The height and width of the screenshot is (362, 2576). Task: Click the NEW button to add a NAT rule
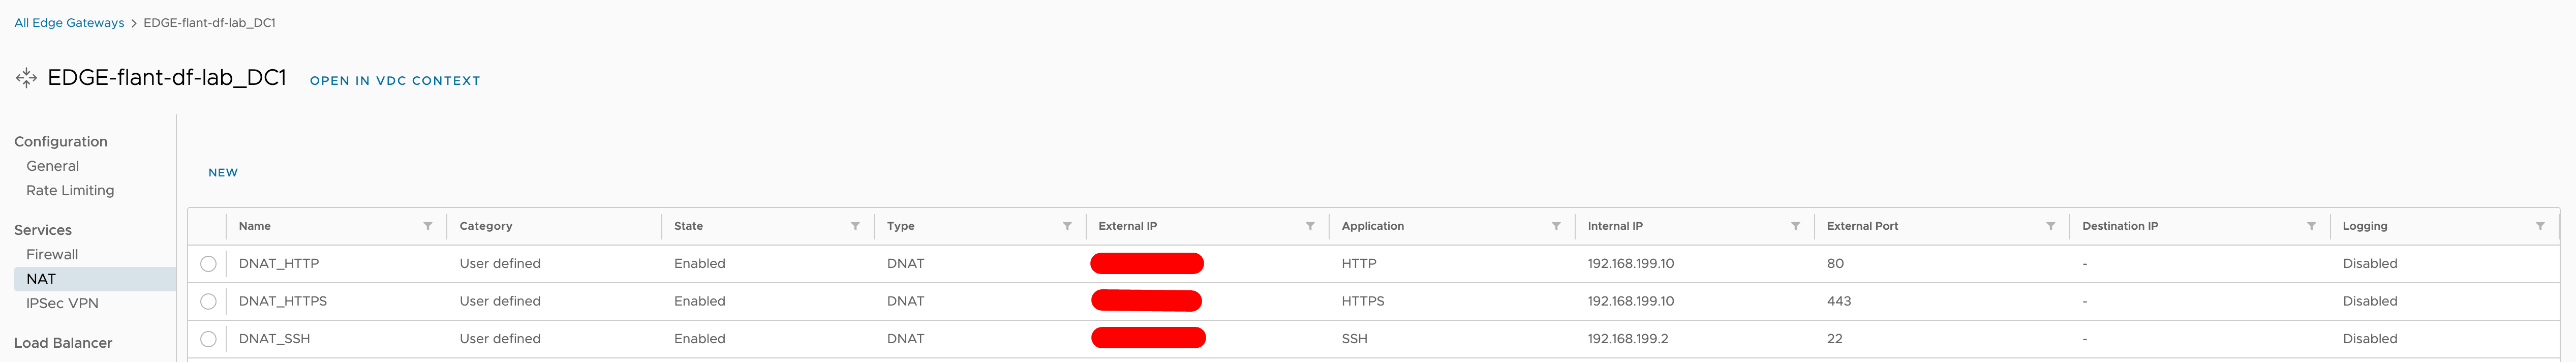[222, 172]
